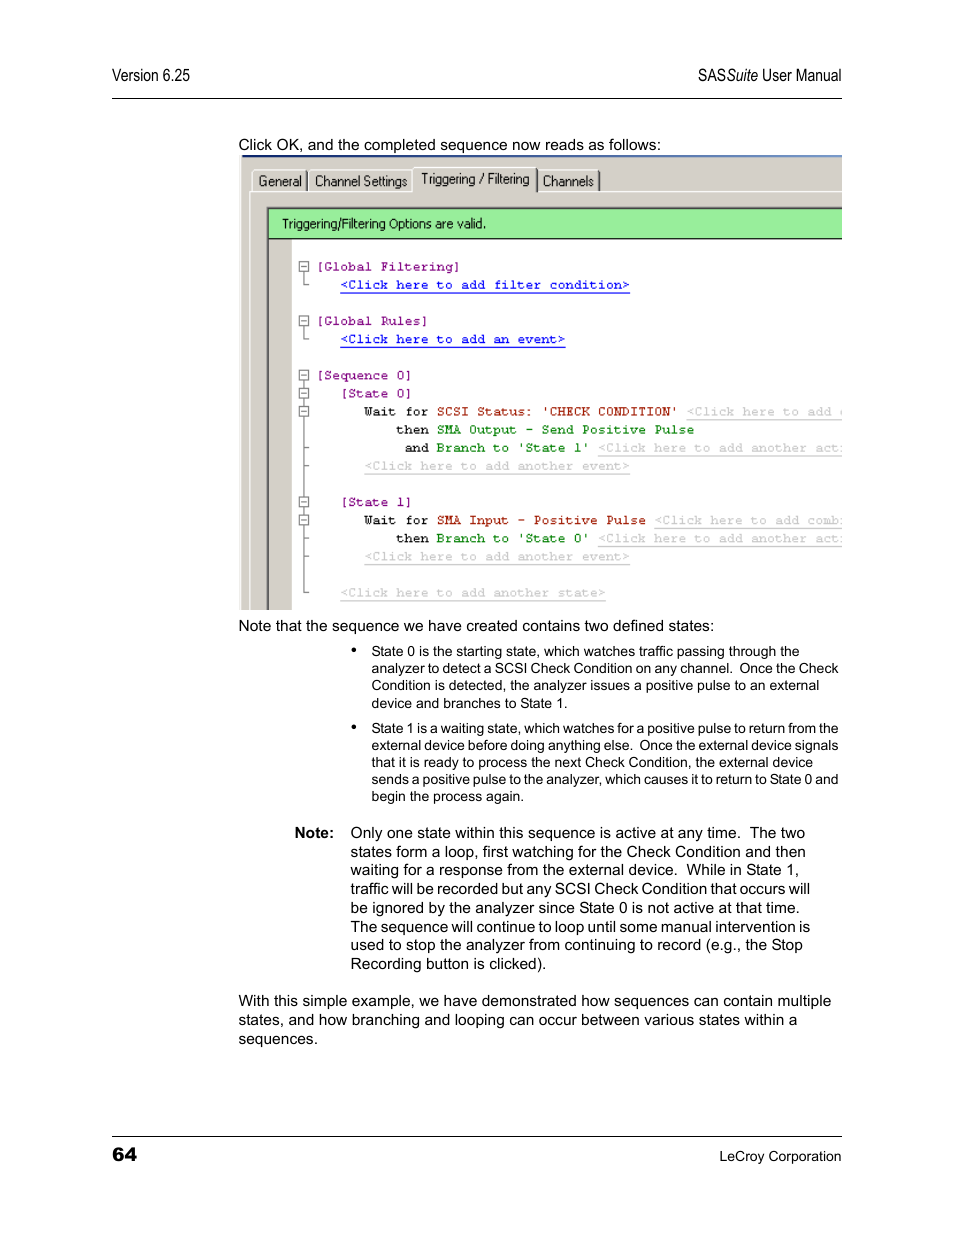
Task: Select the Triggering / Filtering tab
Action: coord(475,179)
